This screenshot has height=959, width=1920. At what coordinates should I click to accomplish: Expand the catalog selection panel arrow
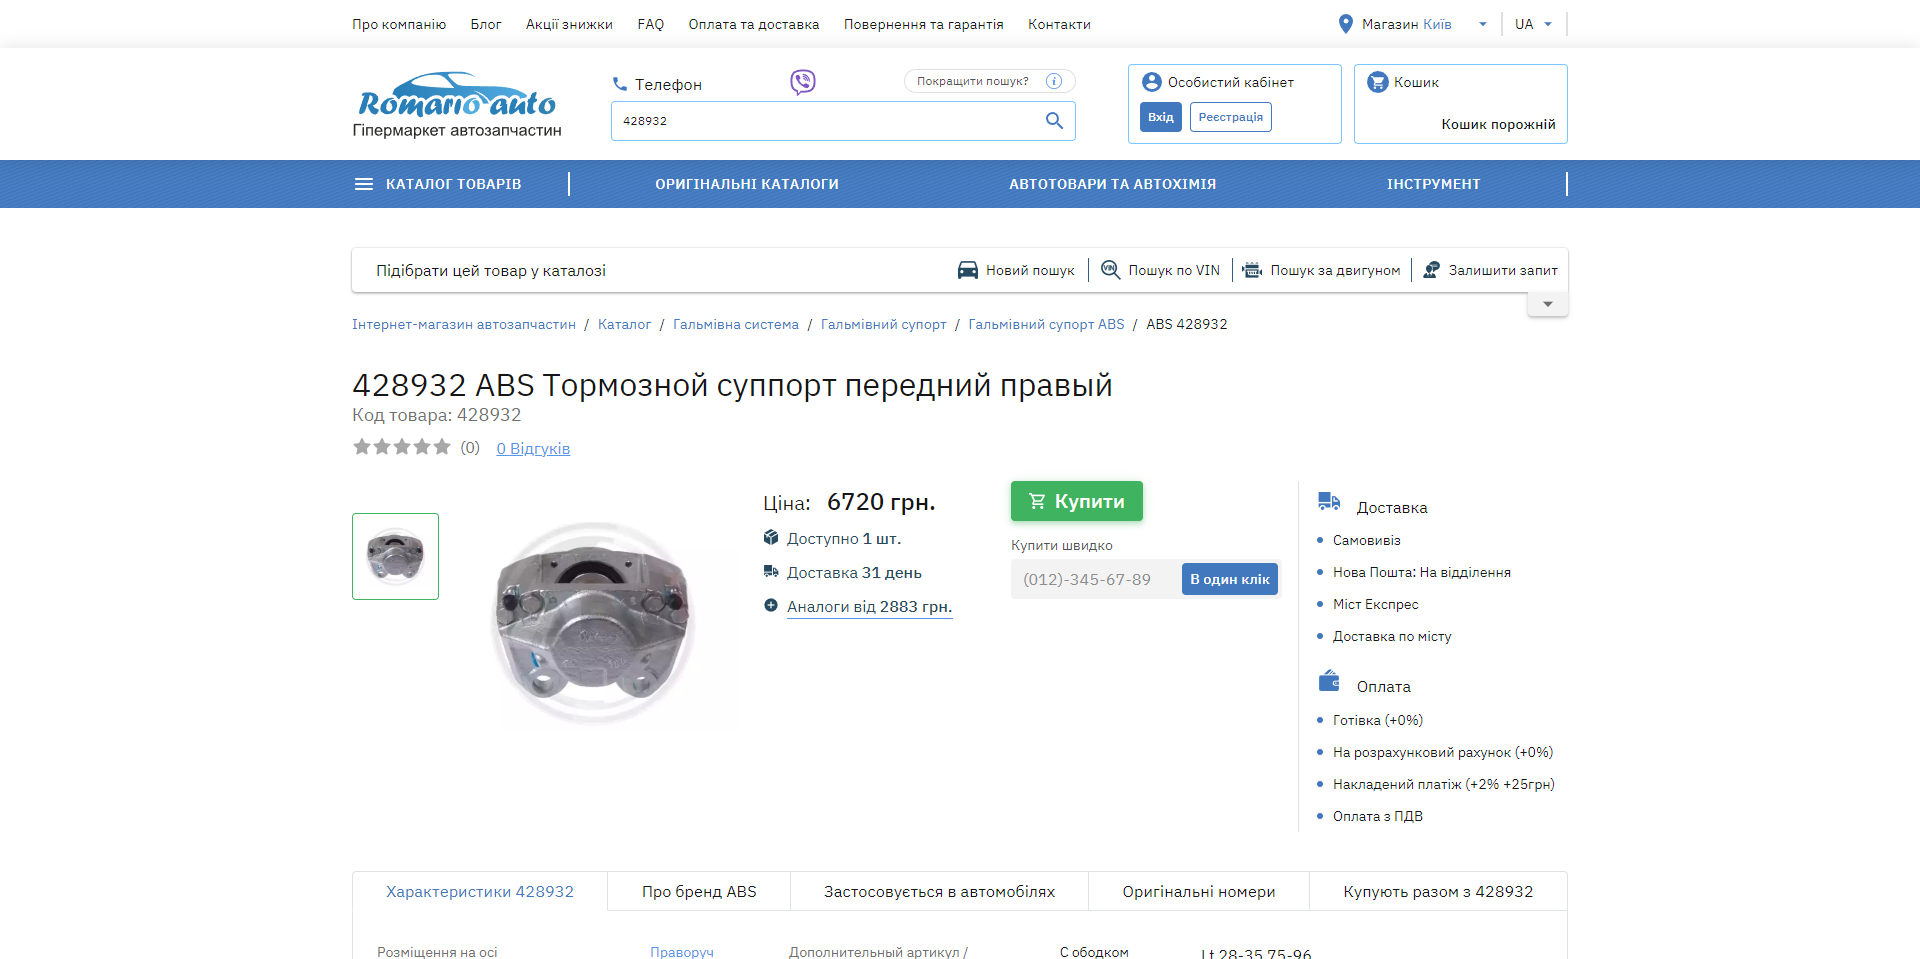coord(1547,304)
